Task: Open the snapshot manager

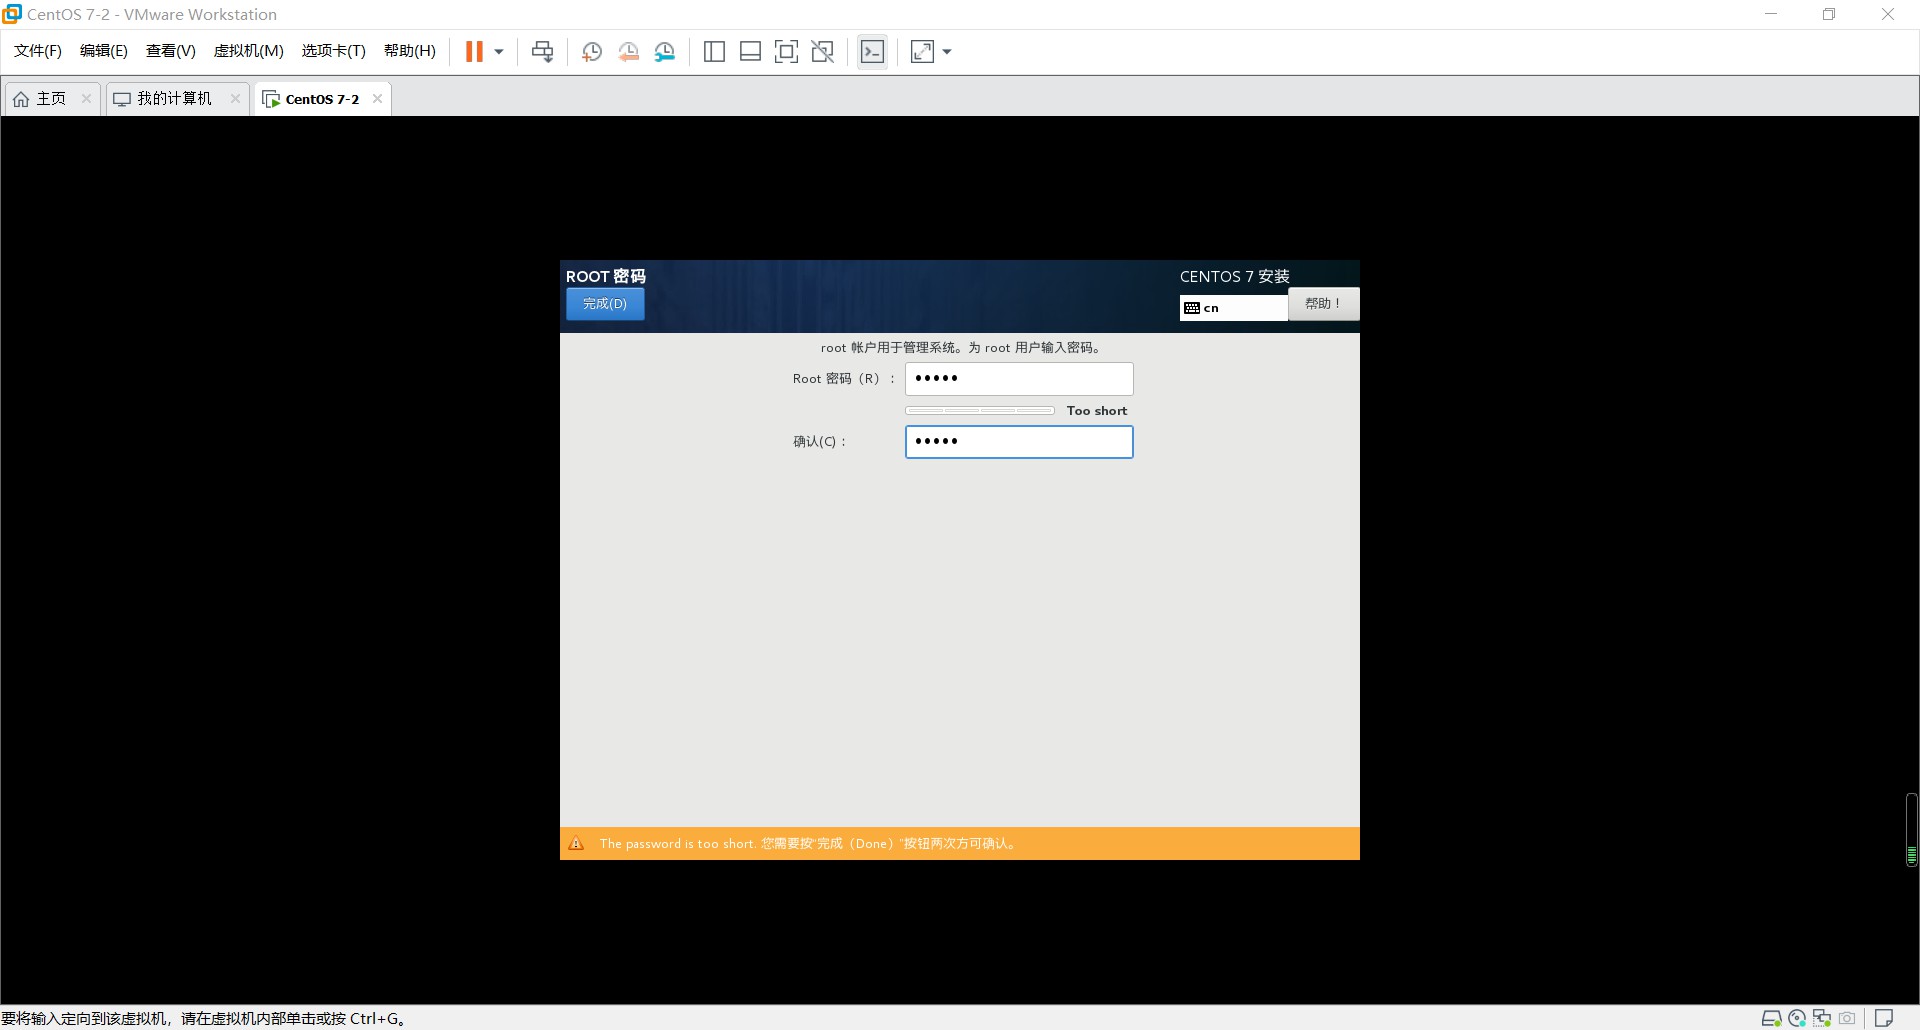Action: 665,52
